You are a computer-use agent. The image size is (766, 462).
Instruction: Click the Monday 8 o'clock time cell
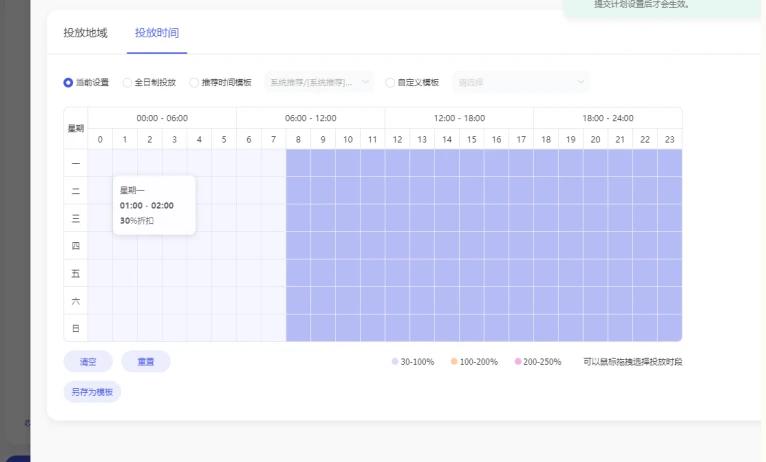tap(298, 163)
